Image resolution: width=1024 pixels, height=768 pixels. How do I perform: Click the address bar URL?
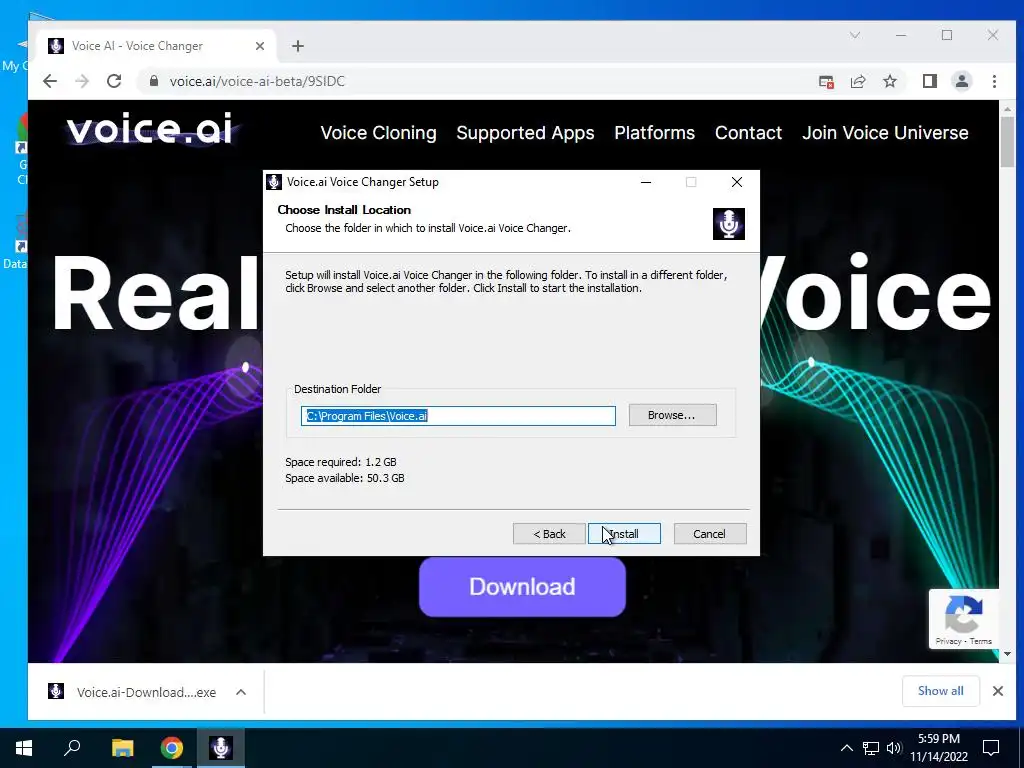[257, 81]
